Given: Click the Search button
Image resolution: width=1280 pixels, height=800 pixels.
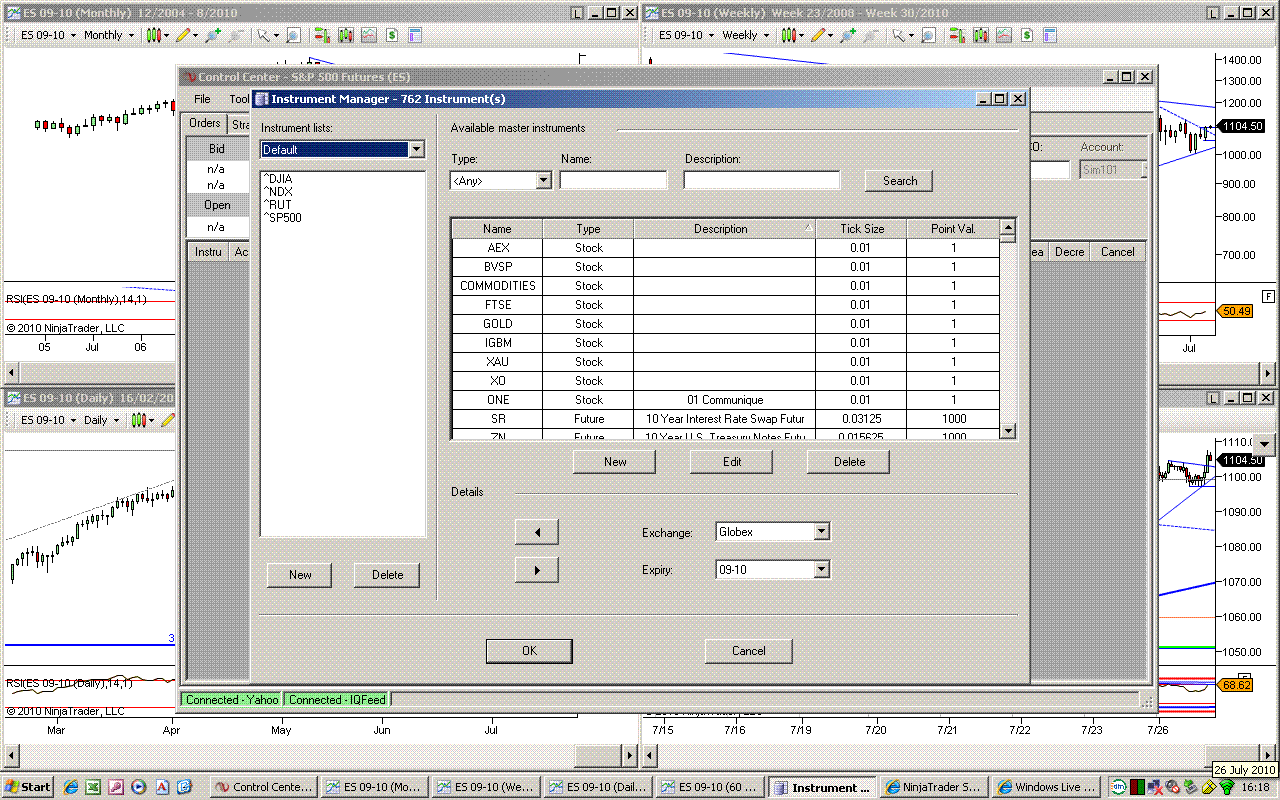Looking at the screenshot, I should pyautogui.click(x=899, y=181).
